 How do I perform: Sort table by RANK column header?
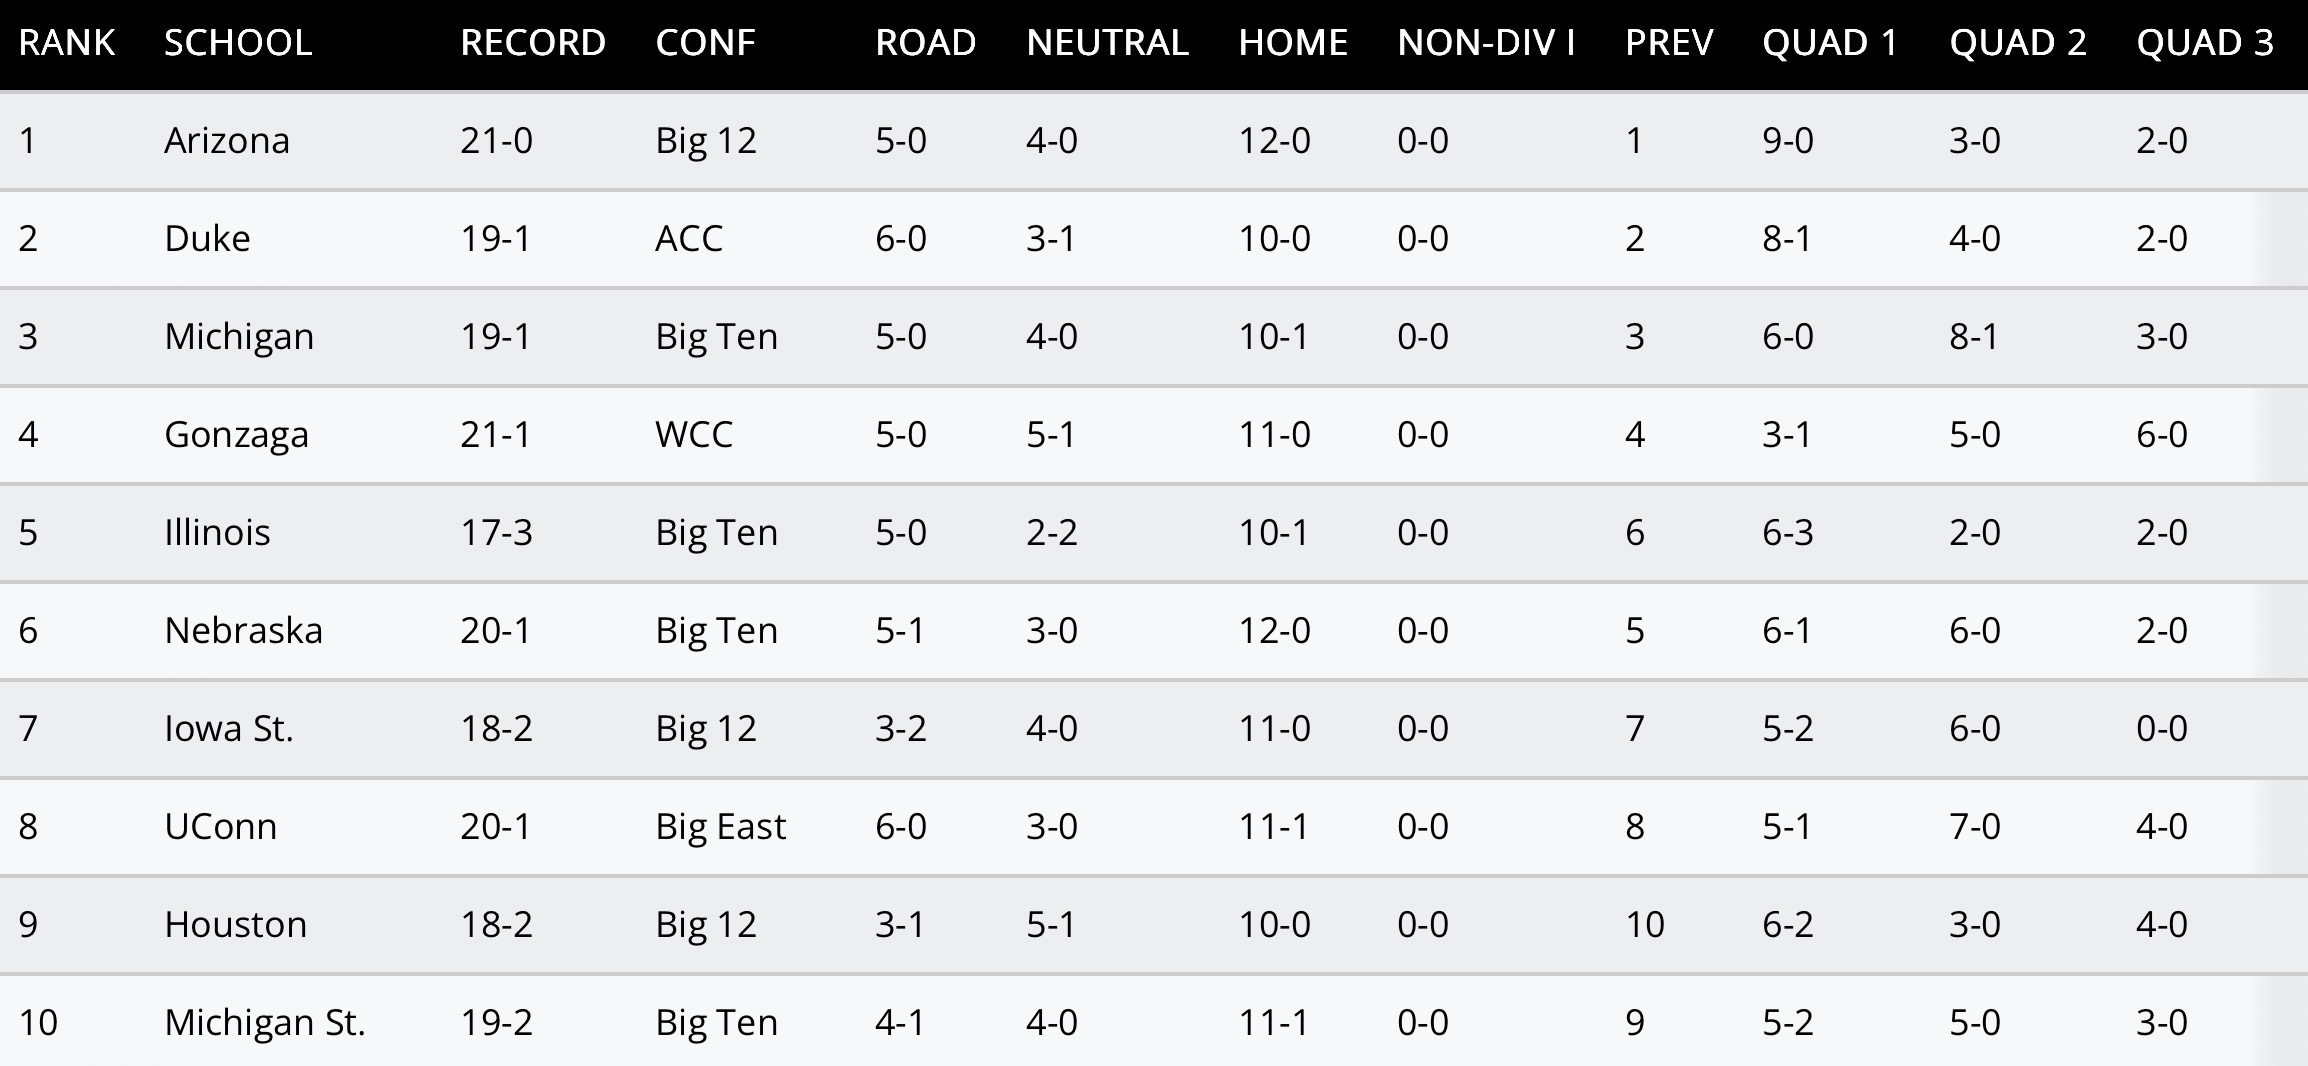[67, 43]
